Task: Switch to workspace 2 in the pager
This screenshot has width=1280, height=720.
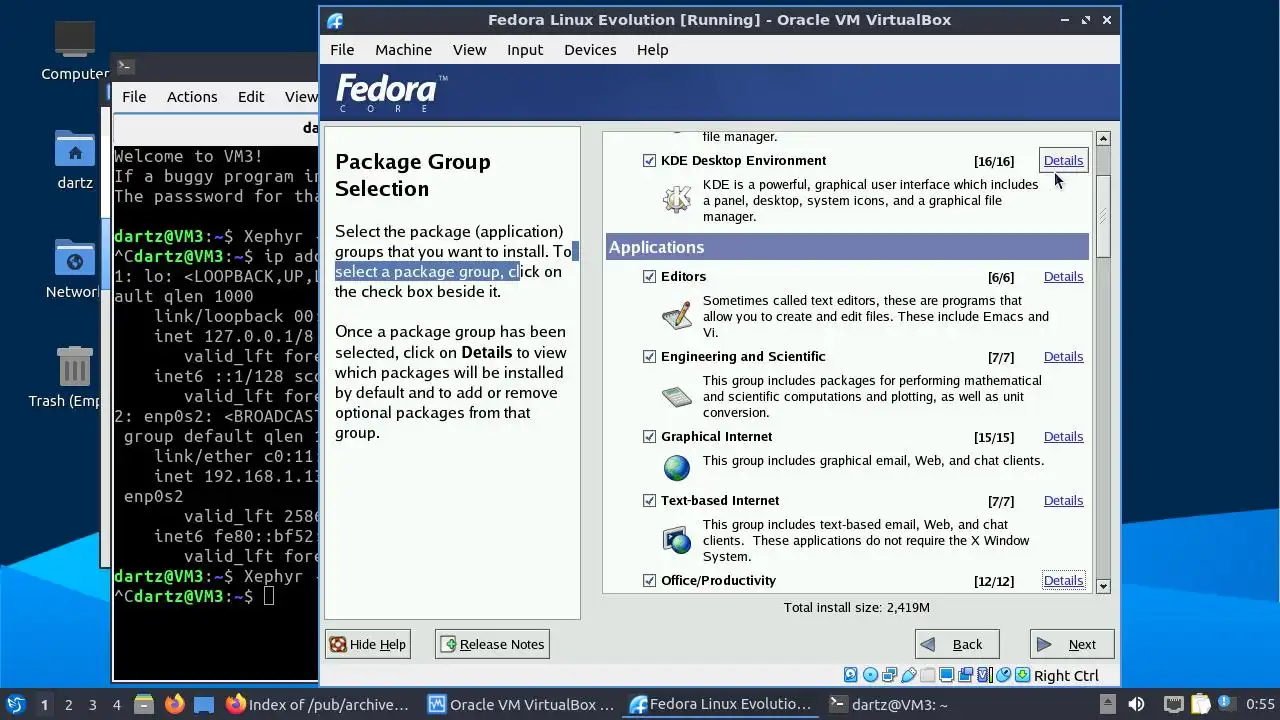Action: (68, 705)
